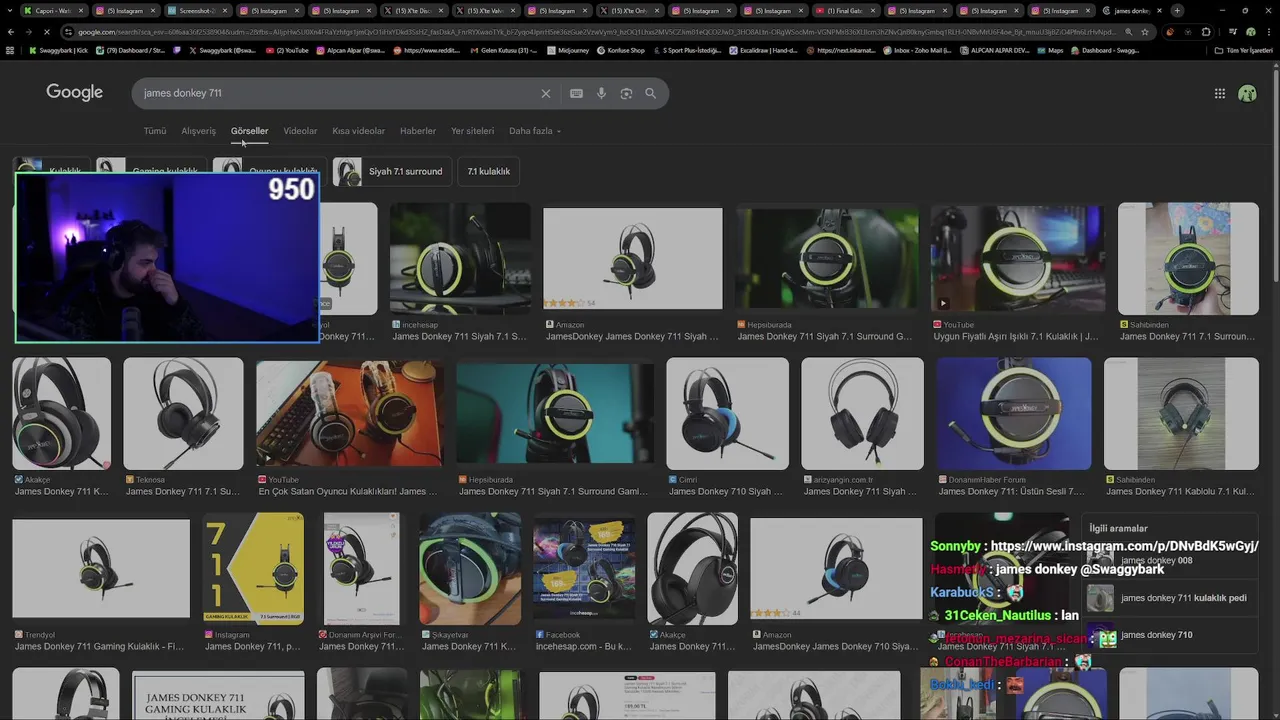Viewport: 1280px width, 720px height.
Task: Switch to the Haberler tab
Action: [x=418, y=131]
